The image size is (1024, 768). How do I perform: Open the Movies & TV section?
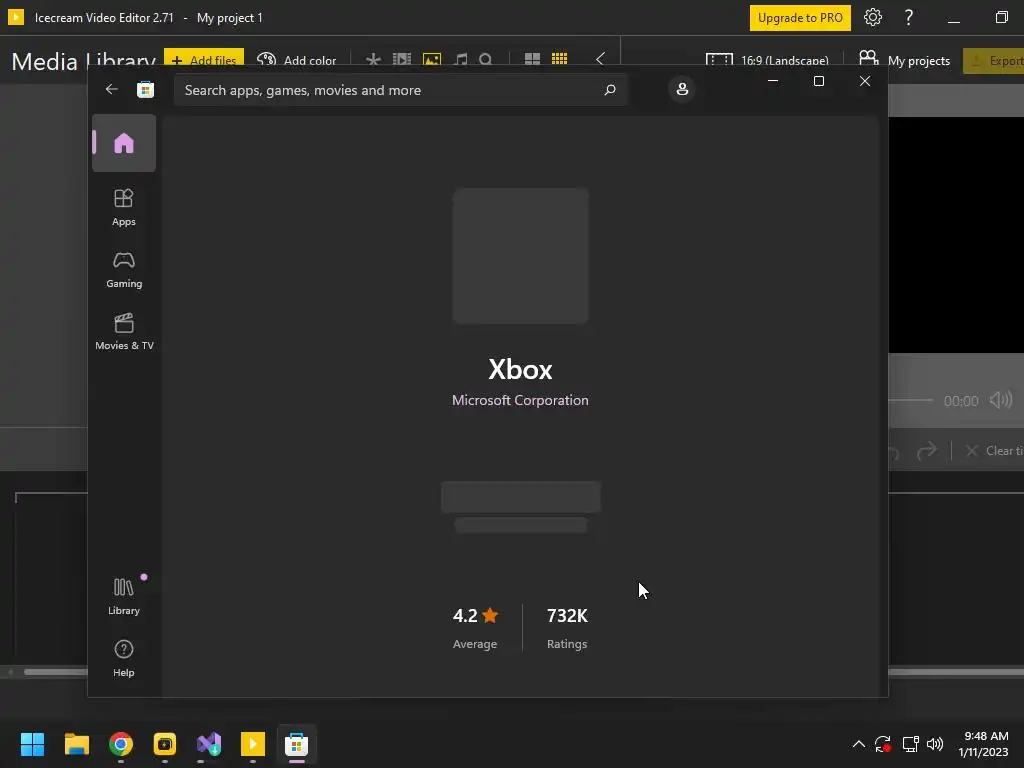pos(124,332)
